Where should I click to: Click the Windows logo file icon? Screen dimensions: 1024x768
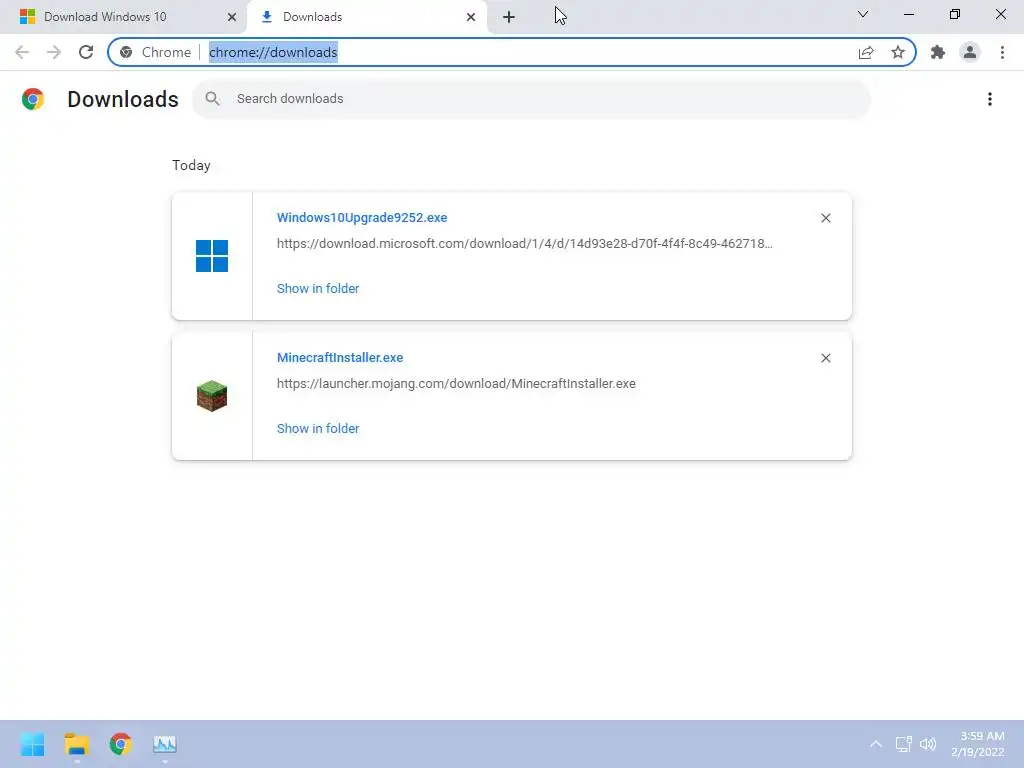click(x=212, y=256)
